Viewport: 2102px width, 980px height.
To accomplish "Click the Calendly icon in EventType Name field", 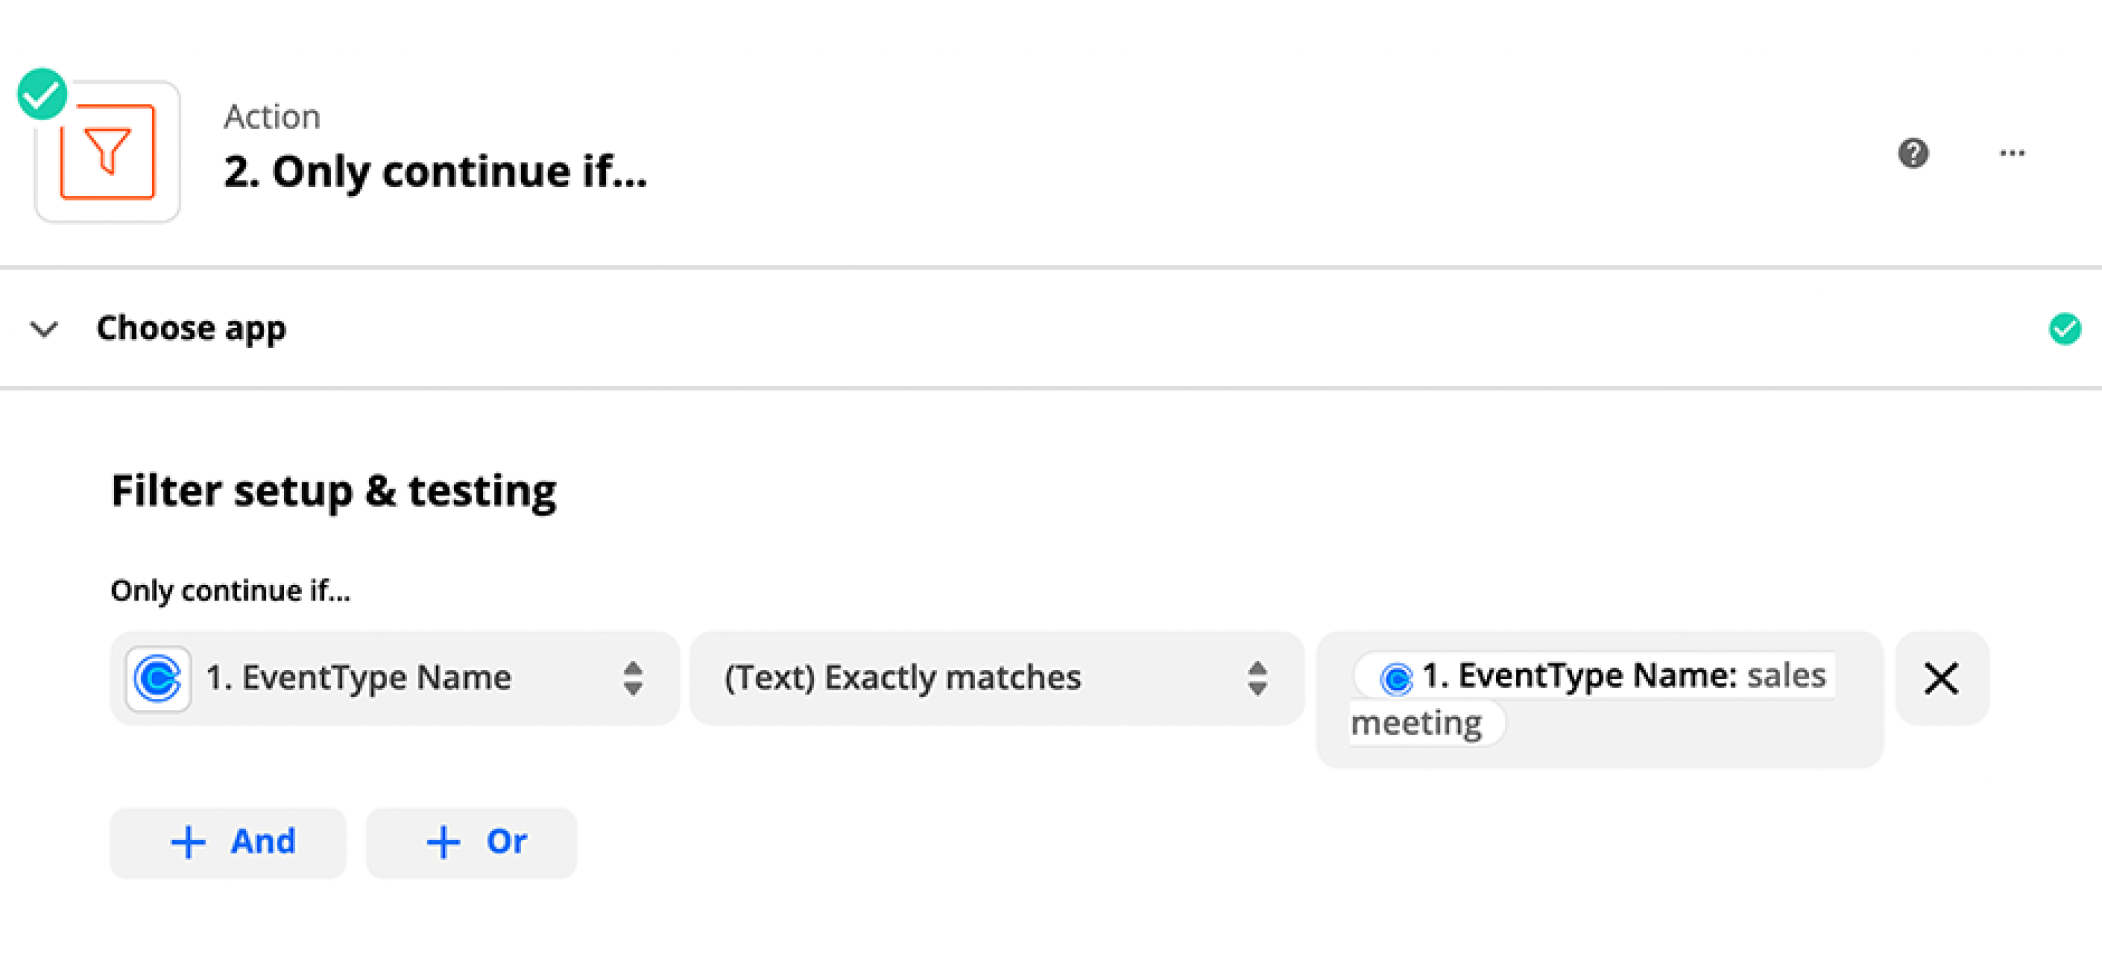I will pyautogui.click(x=158, y=678).
